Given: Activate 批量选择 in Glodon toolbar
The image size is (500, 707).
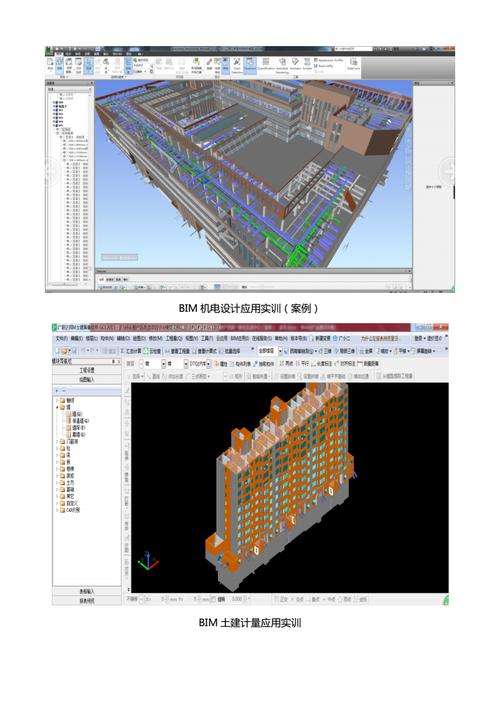Looking at the screenshot, I should [x=230, y=351].
